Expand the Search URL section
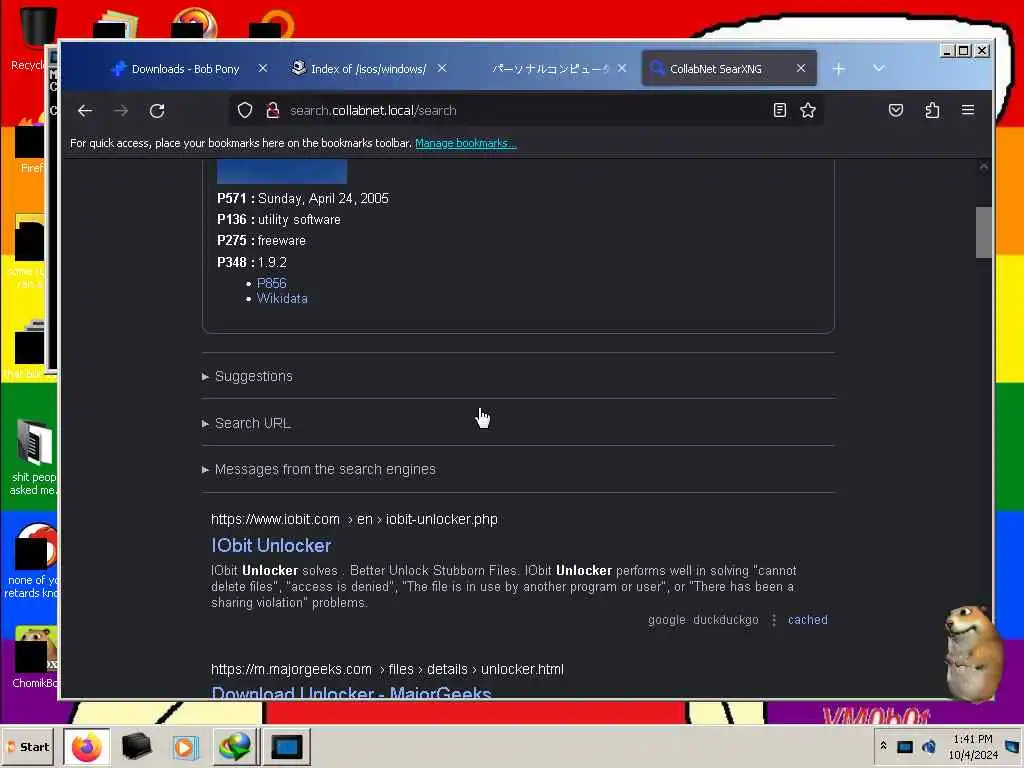The width and height of the screenshot is (1024, 768). click(253, 423)
